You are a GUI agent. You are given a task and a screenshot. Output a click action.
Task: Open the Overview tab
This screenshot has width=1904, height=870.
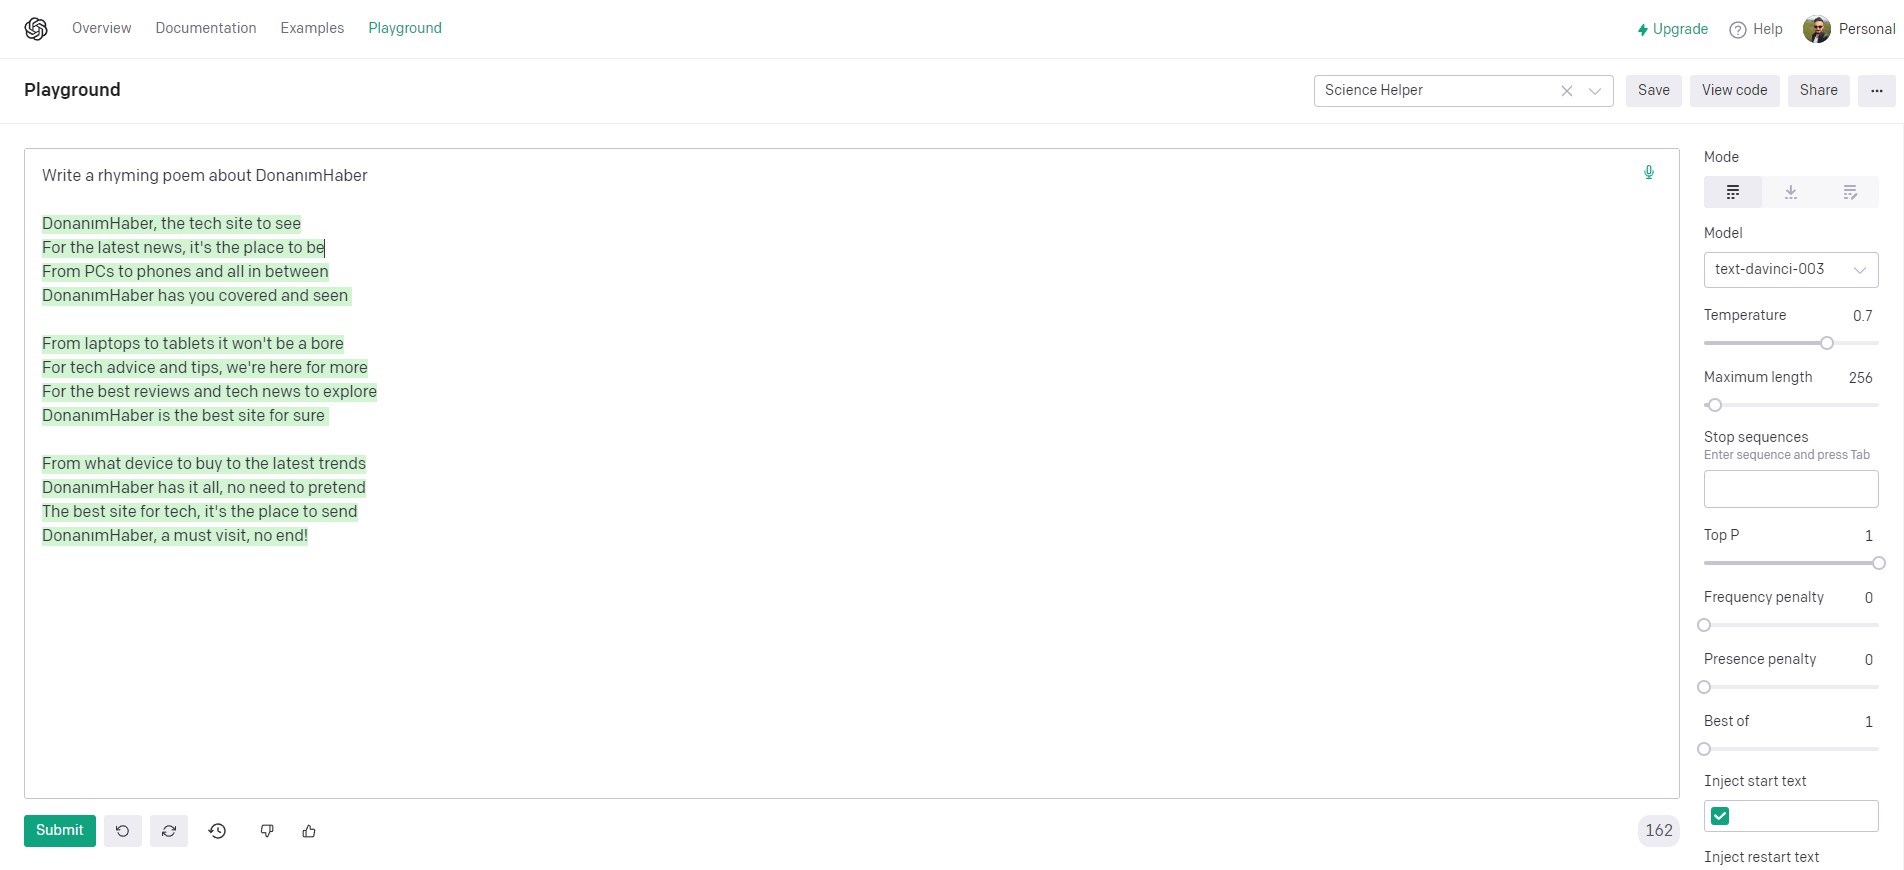click(102, 28)
